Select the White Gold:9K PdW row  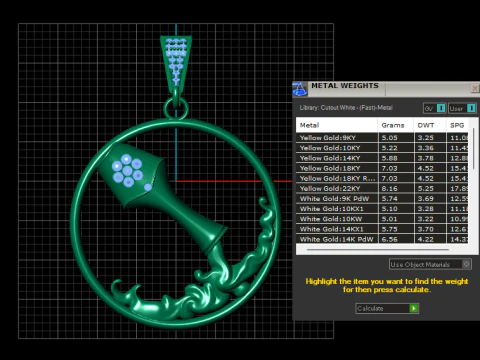(382, 199)
